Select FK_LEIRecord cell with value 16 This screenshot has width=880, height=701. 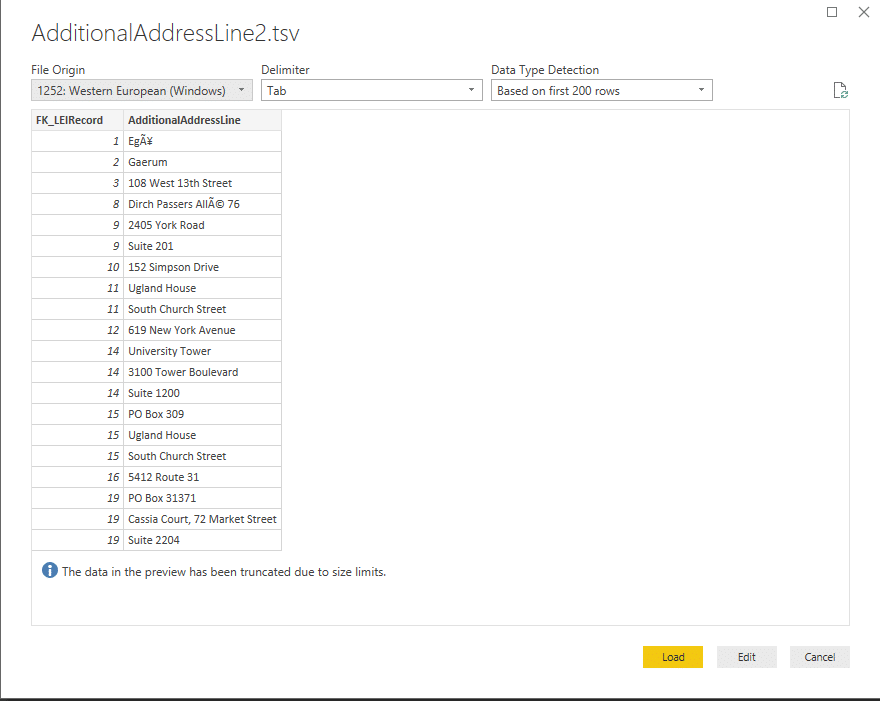tap(77, 477)
